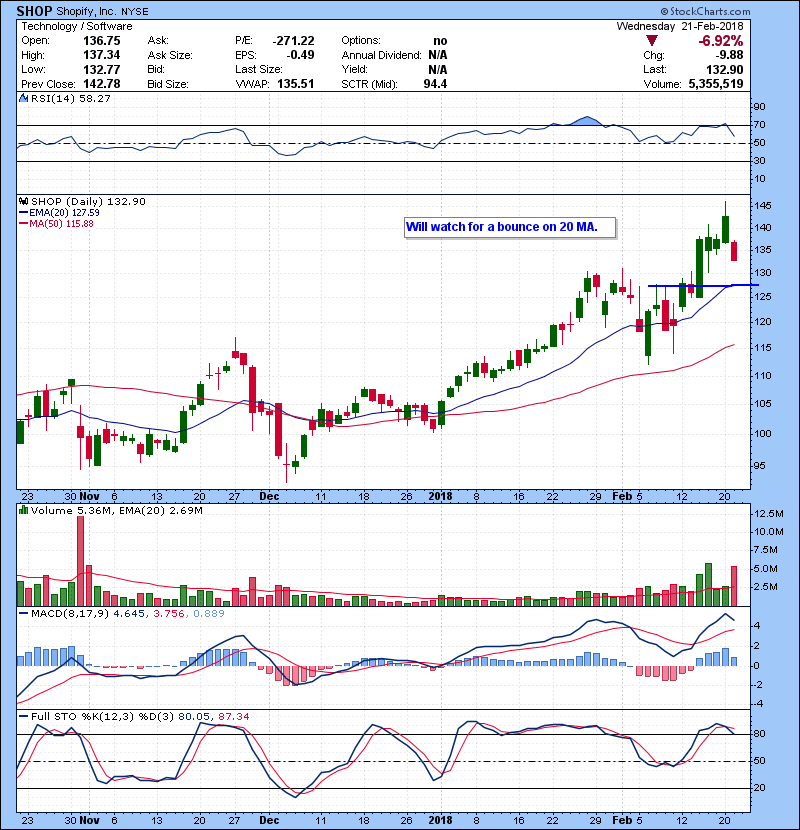Click the SCTR (Mid) value 94.4
This screenshot has height=830, width=800.
coord(435,84)
